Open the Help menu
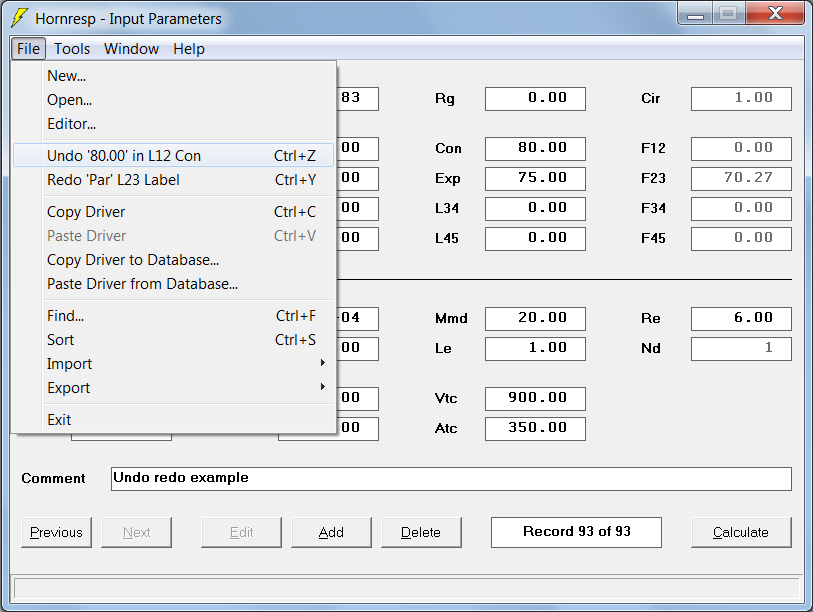 coord(189,49)
